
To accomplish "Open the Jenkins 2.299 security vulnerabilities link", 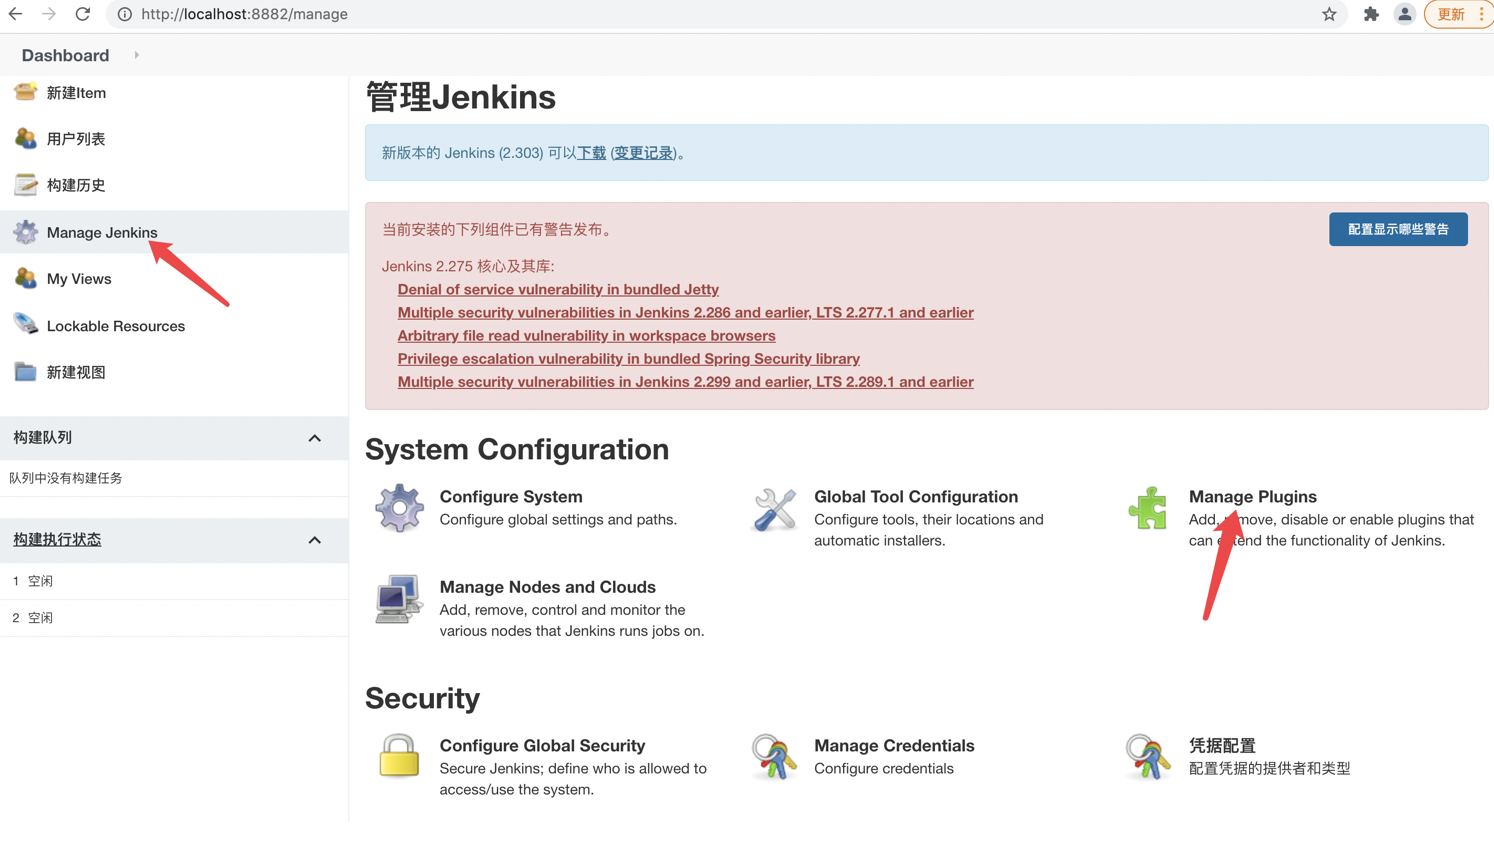I will [685, 381].
